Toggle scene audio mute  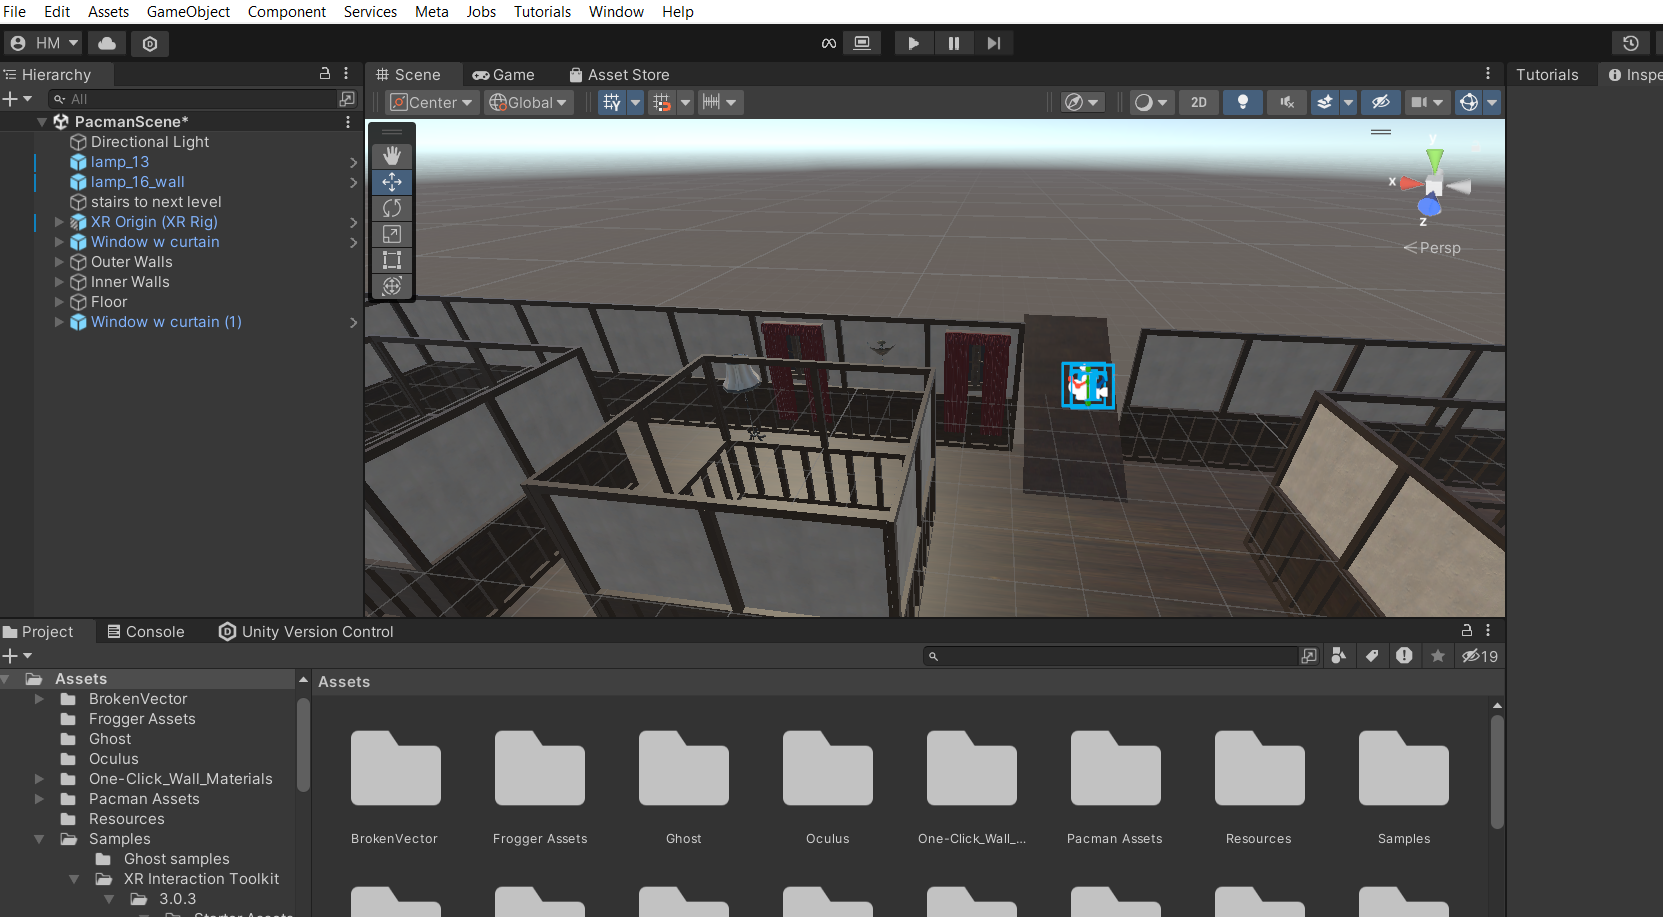pyautogui.click(x=1287, y=102)
